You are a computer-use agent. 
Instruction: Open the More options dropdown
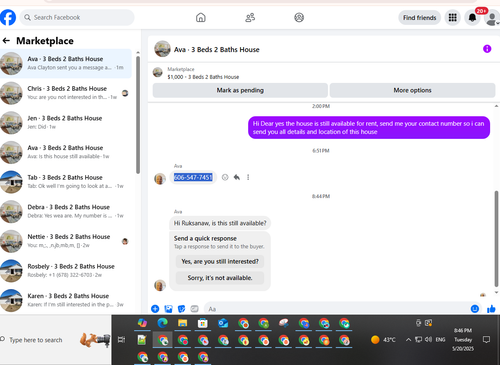coord(412,90)
